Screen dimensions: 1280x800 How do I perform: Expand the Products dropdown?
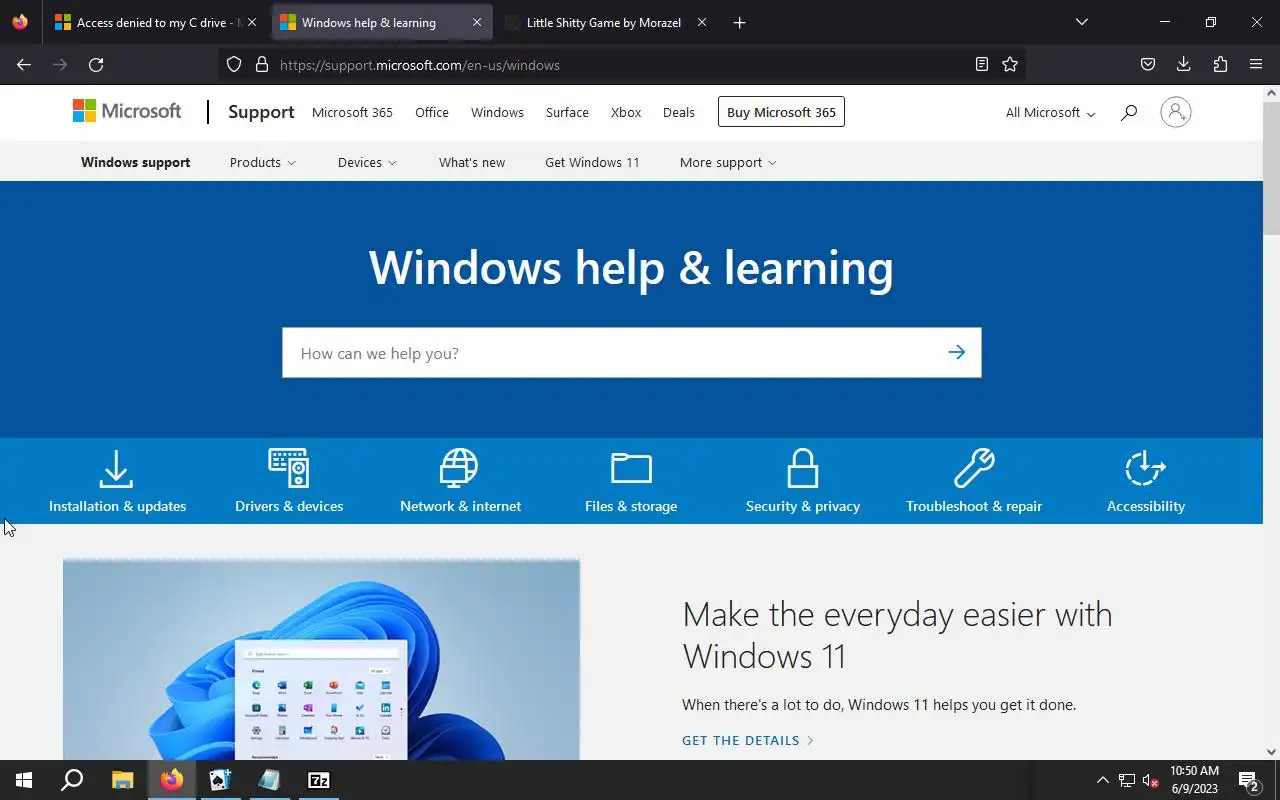pos(263,162)
